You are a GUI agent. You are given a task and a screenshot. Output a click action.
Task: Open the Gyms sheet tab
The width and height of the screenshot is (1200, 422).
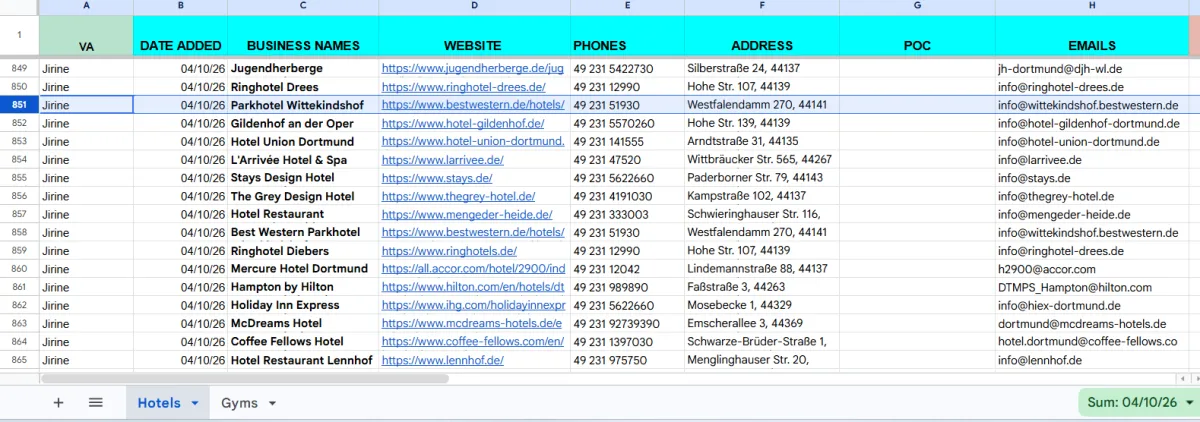239,403
